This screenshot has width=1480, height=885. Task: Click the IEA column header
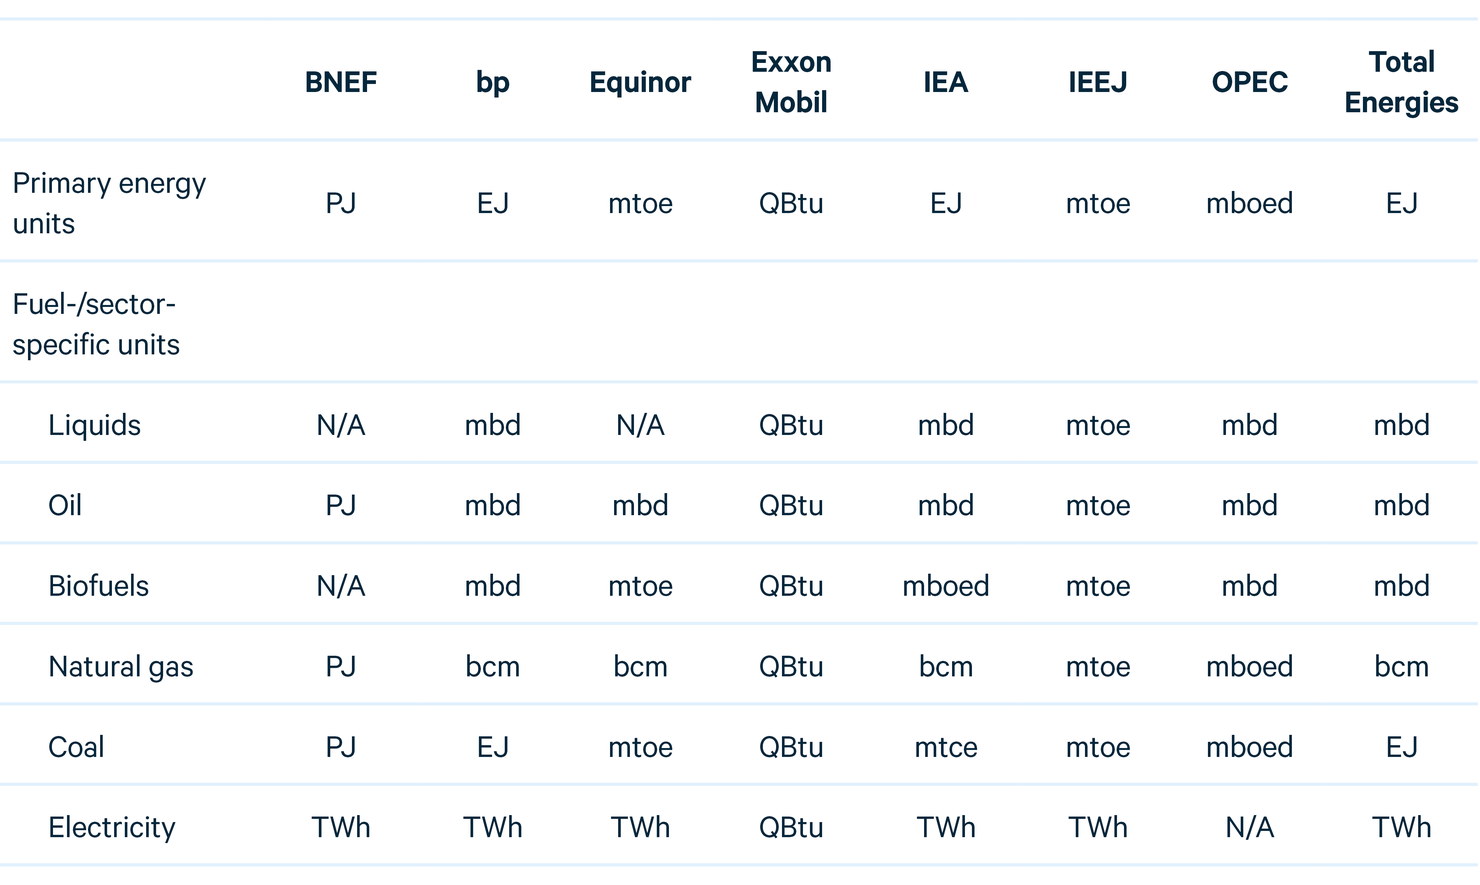pyautogui.click(x=945, y=82)
